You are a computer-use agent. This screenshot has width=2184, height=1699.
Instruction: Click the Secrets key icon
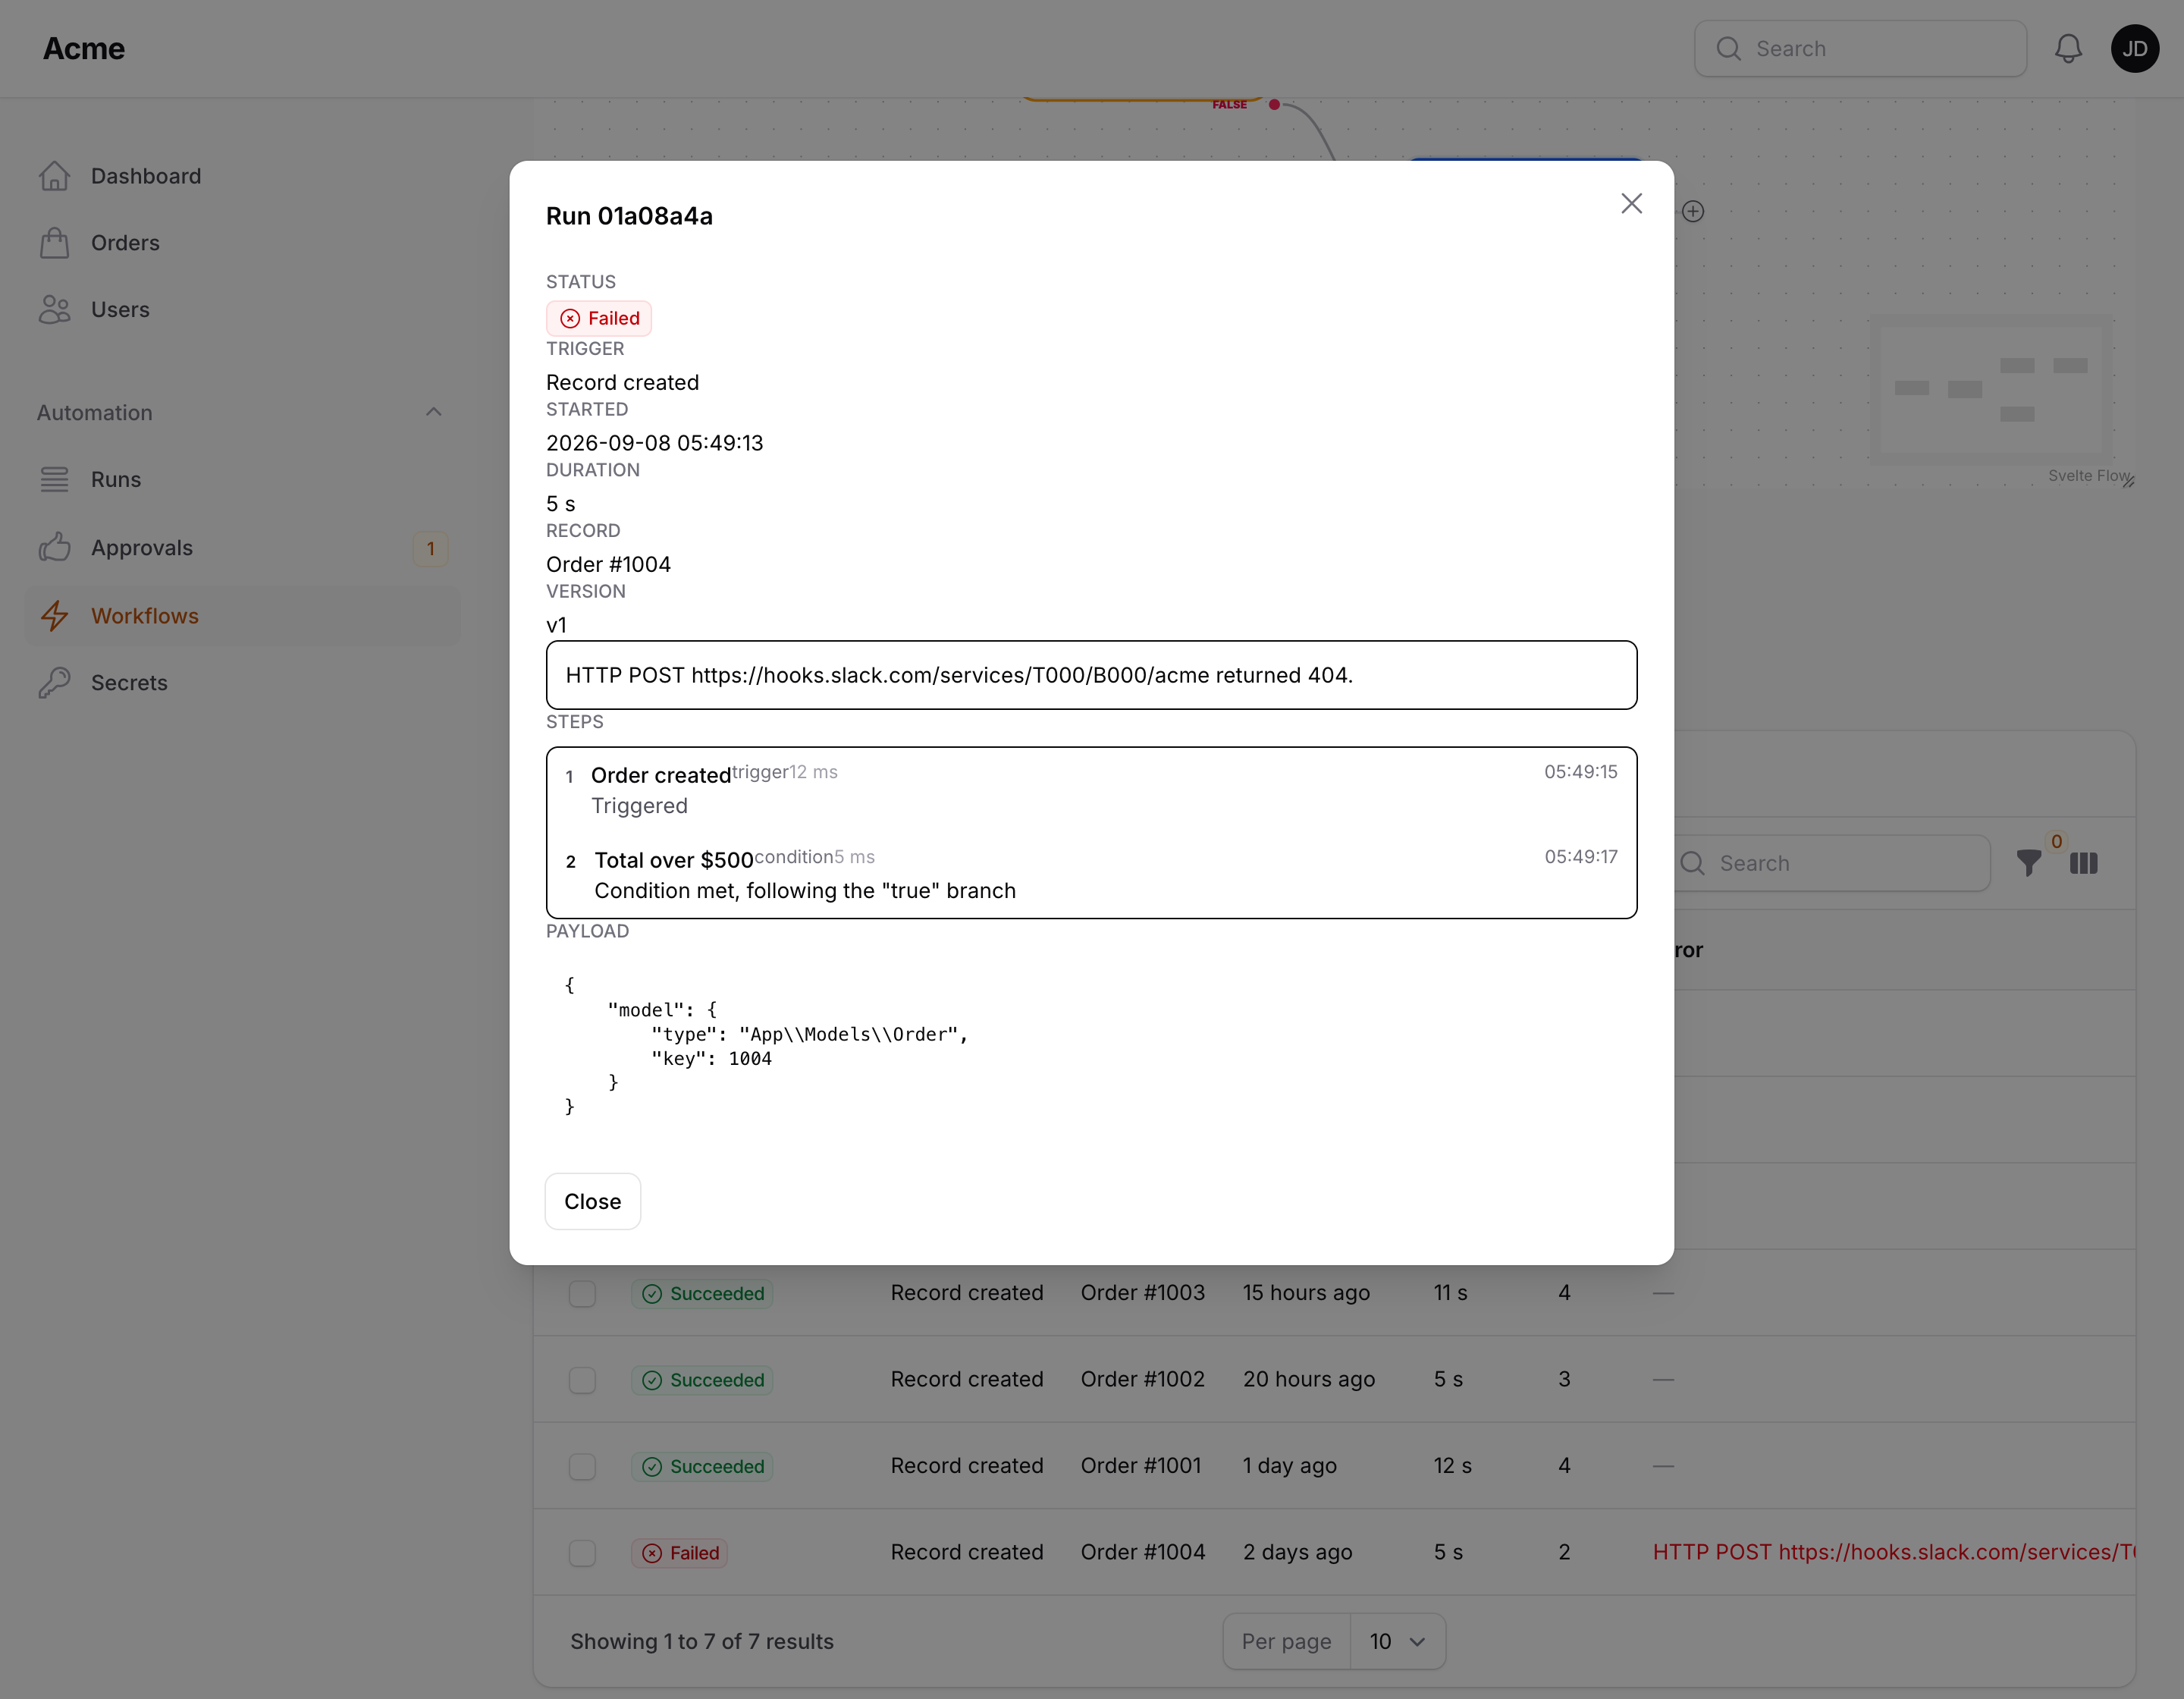pyautogui.click(x=54, y=683)
